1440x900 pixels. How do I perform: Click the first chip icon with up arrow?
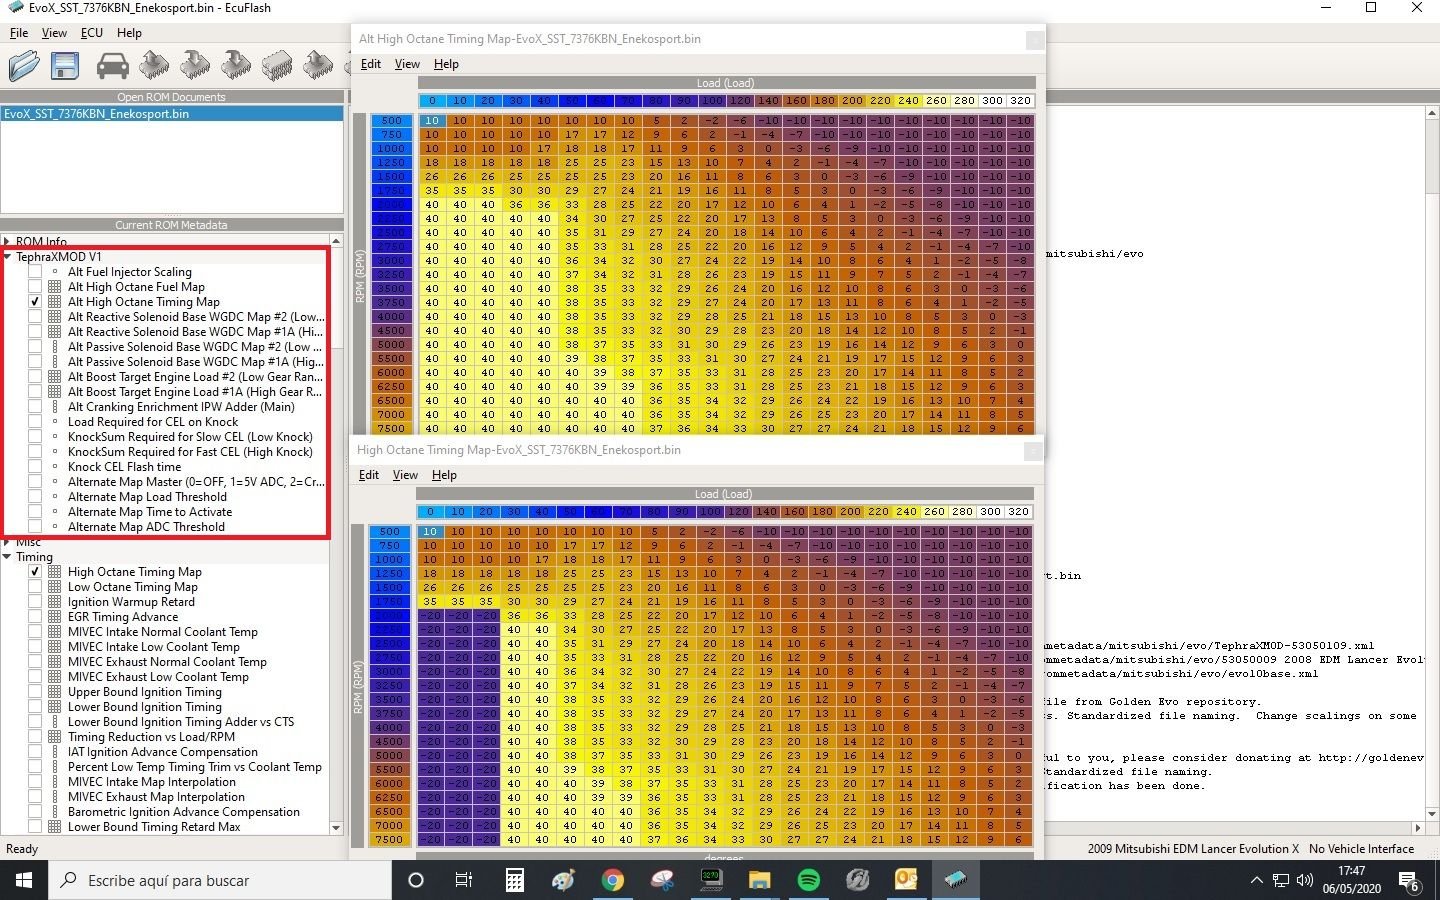click(x=154, y=66)
